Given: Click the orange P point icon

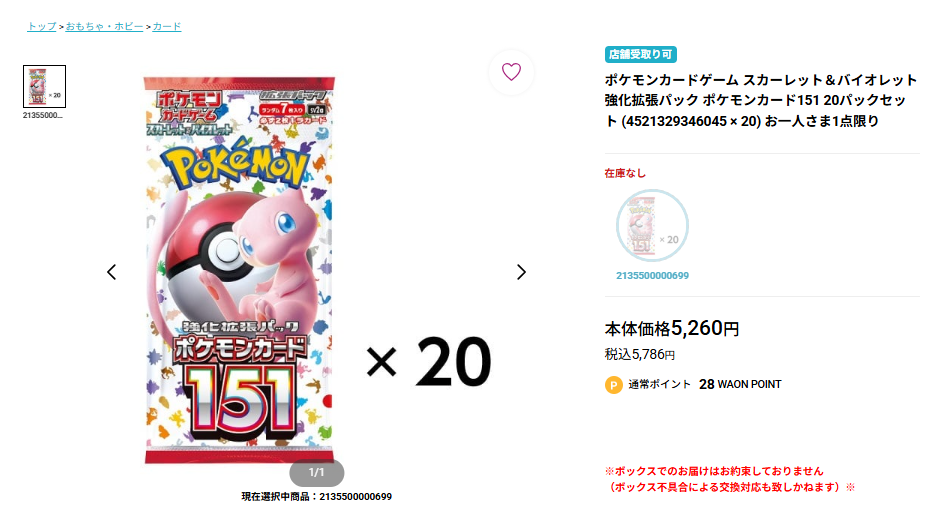Looking at the screenshot, I should point(613,385).
